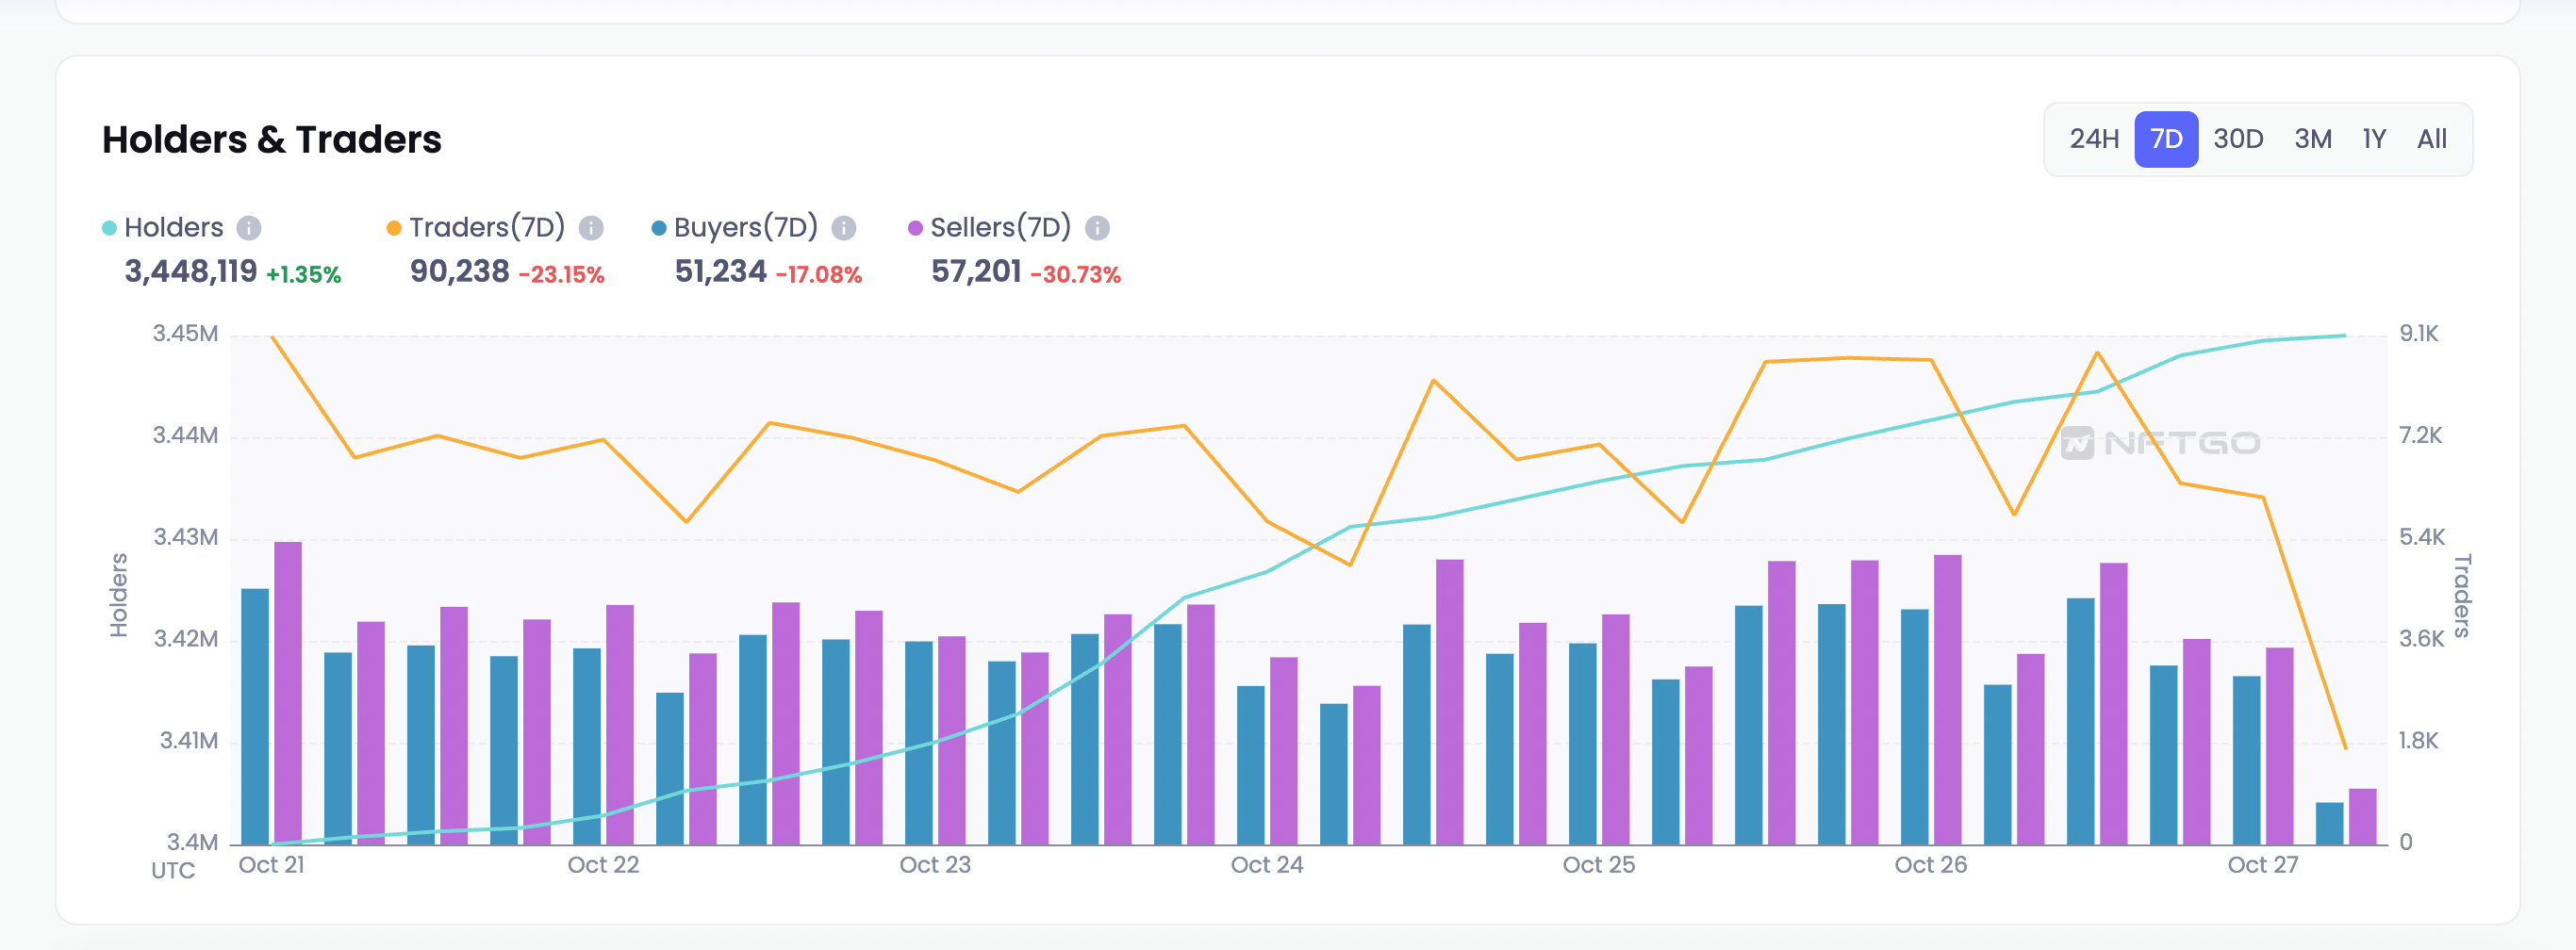
Task: Click the Oct 23 axis label
Action: coord(935,865)
